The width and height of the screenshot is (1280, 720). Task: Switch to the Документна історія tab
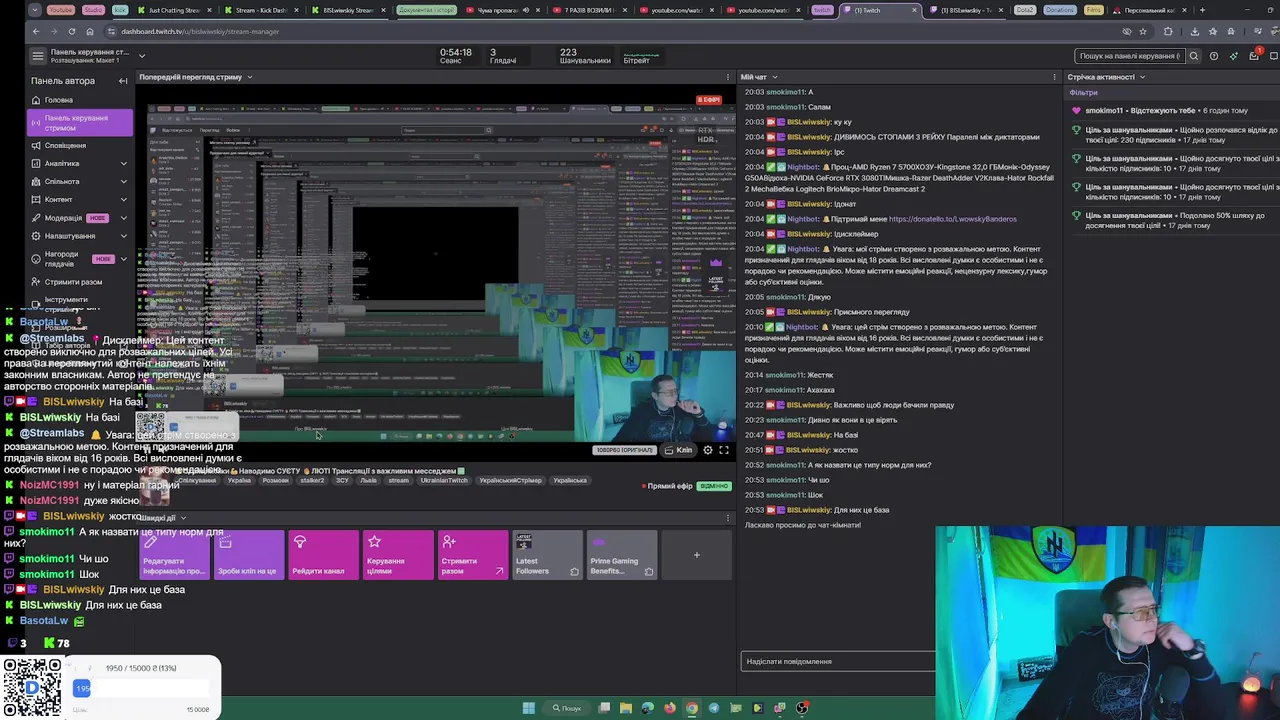tap(426, 10)
